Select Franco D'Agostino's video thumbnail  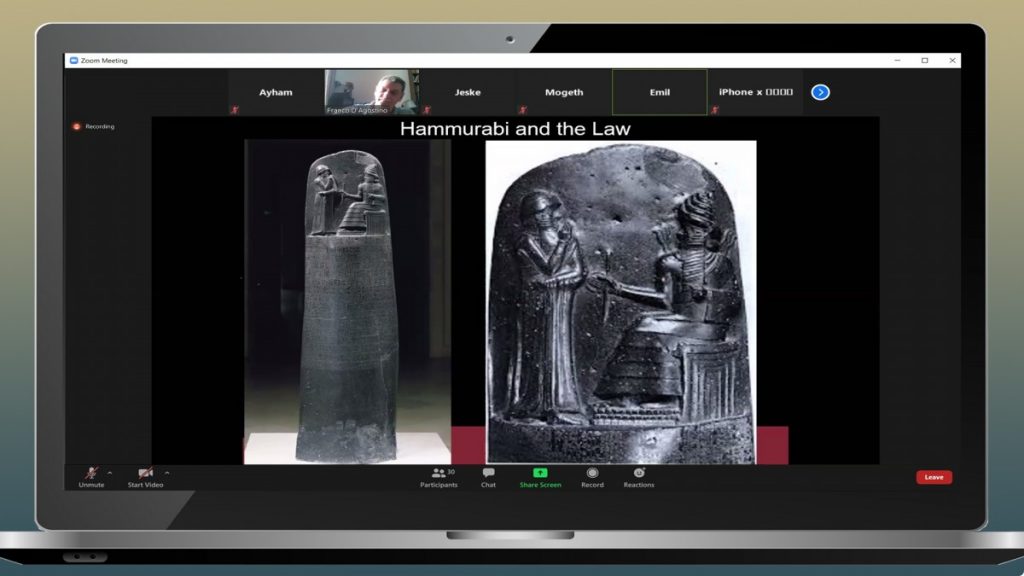[371, 92]
